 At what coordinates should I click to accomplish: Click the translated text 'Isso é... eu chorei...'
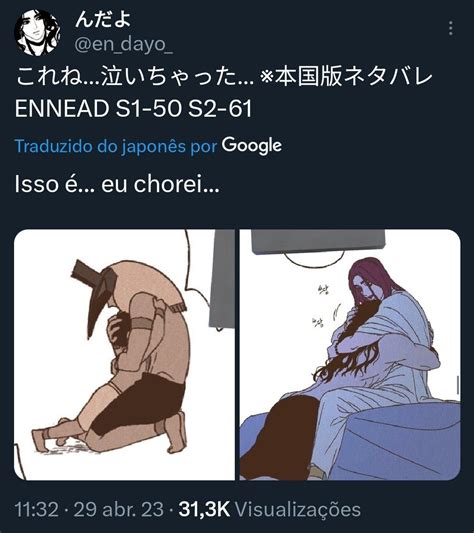(117, 184)
